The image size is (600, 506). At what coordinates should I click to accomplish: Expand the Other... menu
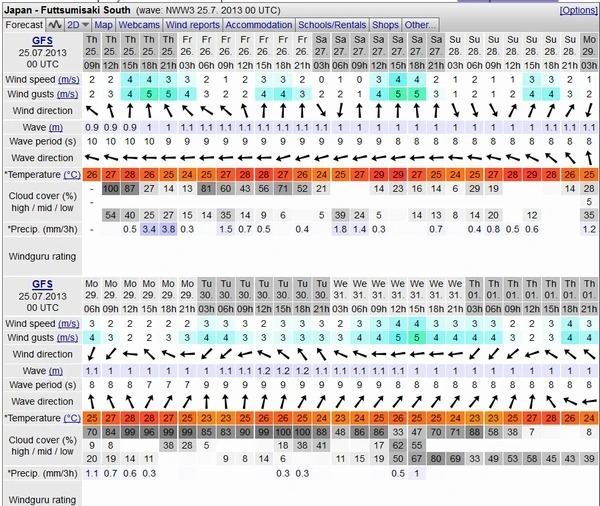point(420,24)
